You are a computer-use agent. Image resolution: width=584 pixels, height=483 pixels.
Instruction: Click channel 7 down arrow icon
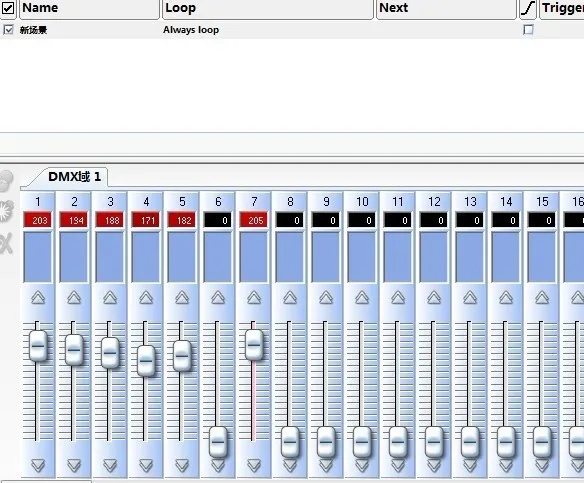click(254, 465)
